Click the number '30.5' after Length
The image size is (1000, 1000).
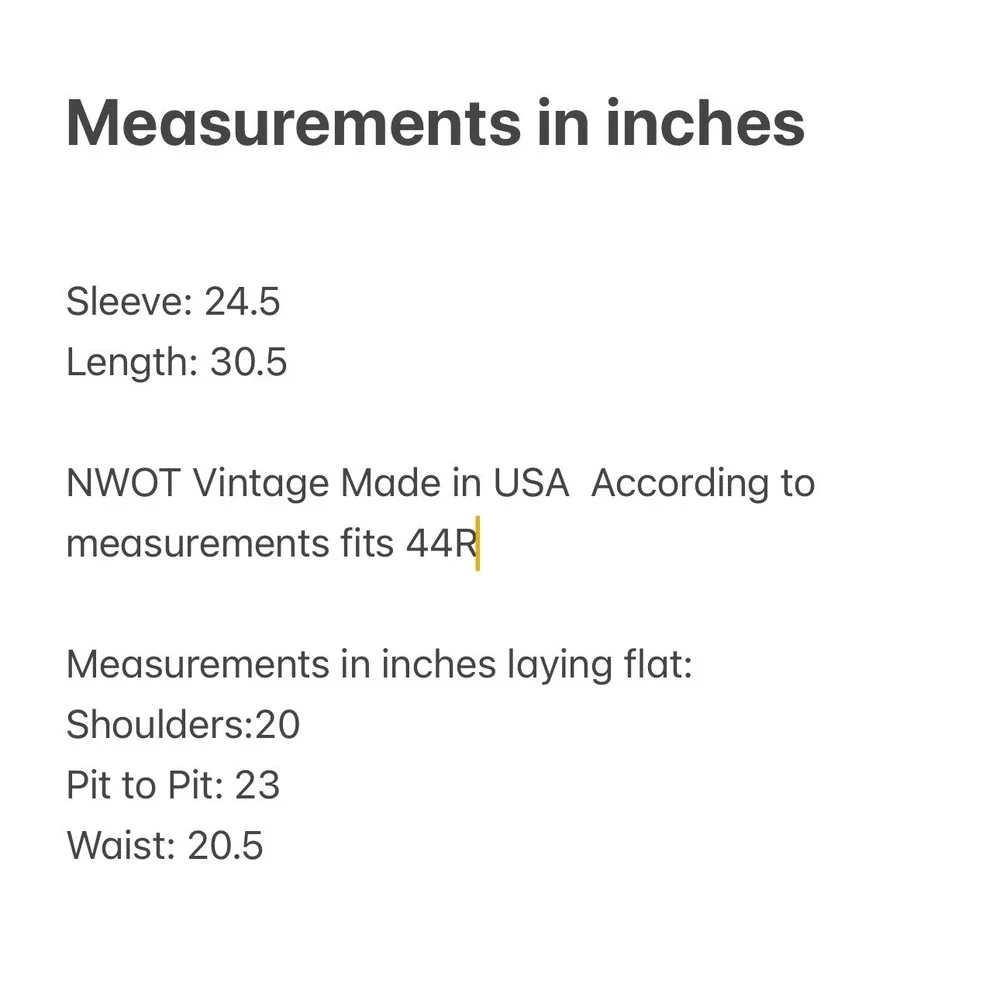[249, 362]
